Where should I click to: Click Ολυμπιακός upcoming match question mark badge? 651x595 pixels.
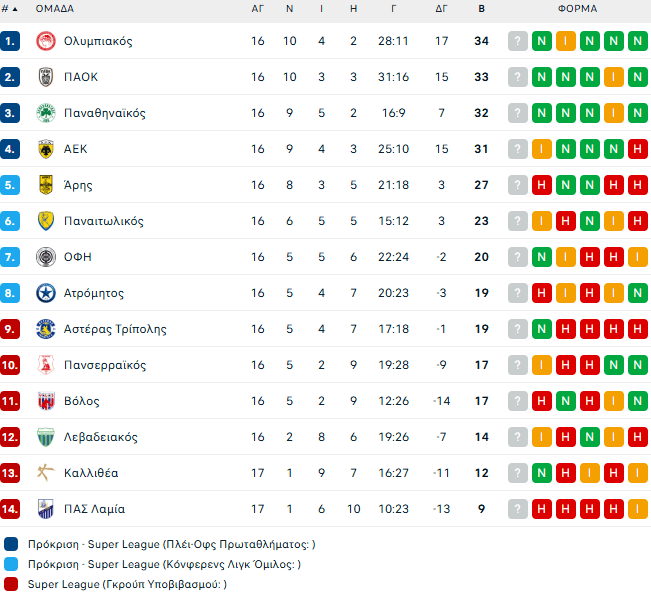pos(517,41)
